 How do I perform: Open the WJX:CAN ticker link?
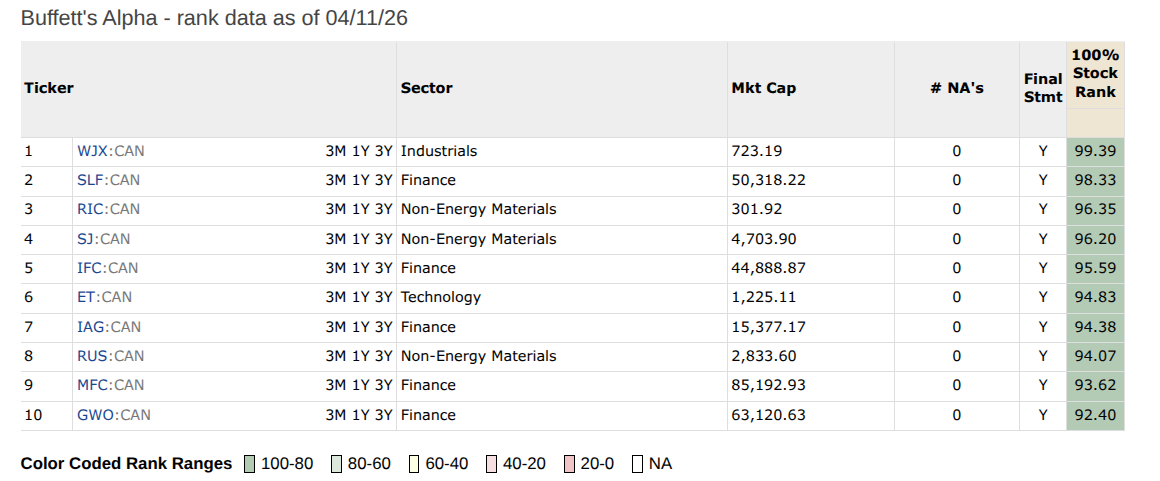click(110, 151)
